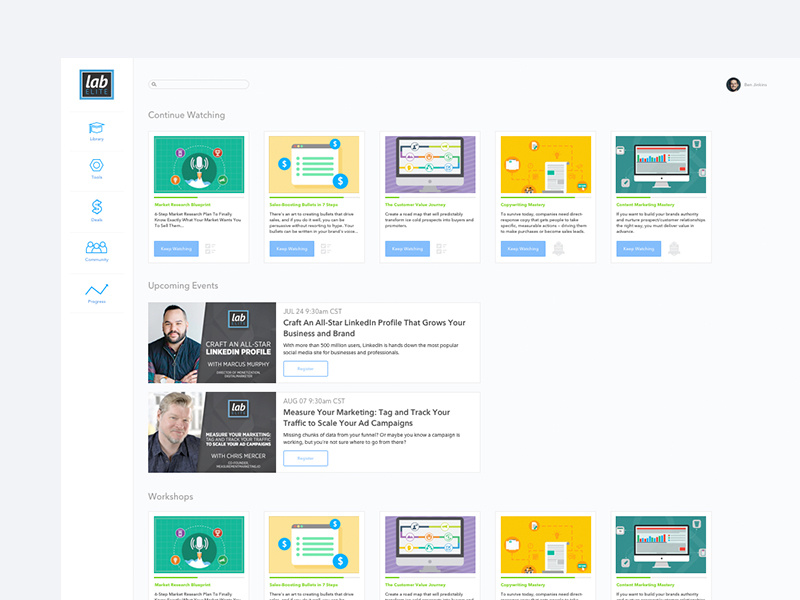Click in the search input field
The height and width of the screenshot is (600, 800).
198,84
